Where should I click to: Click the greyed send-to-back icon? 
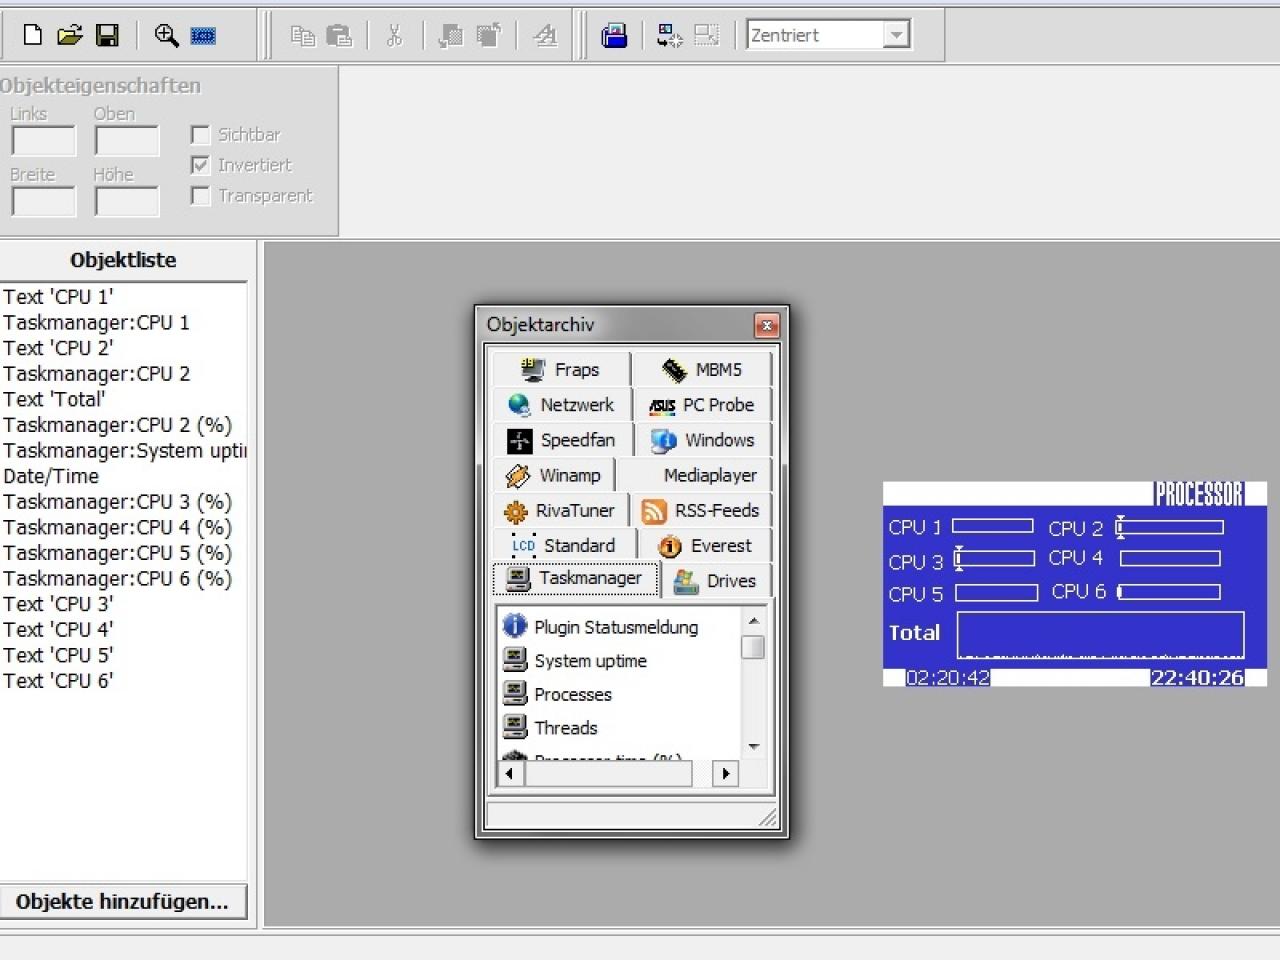[x=451, y=36]
